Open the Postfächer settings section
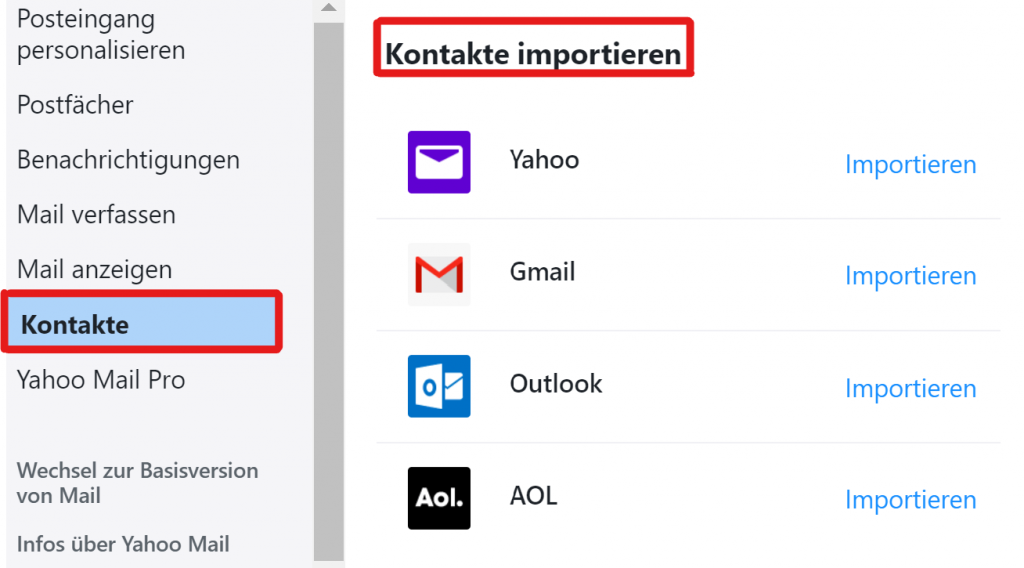This screenshot has width=1024, height=568. (x=75, y=105)
